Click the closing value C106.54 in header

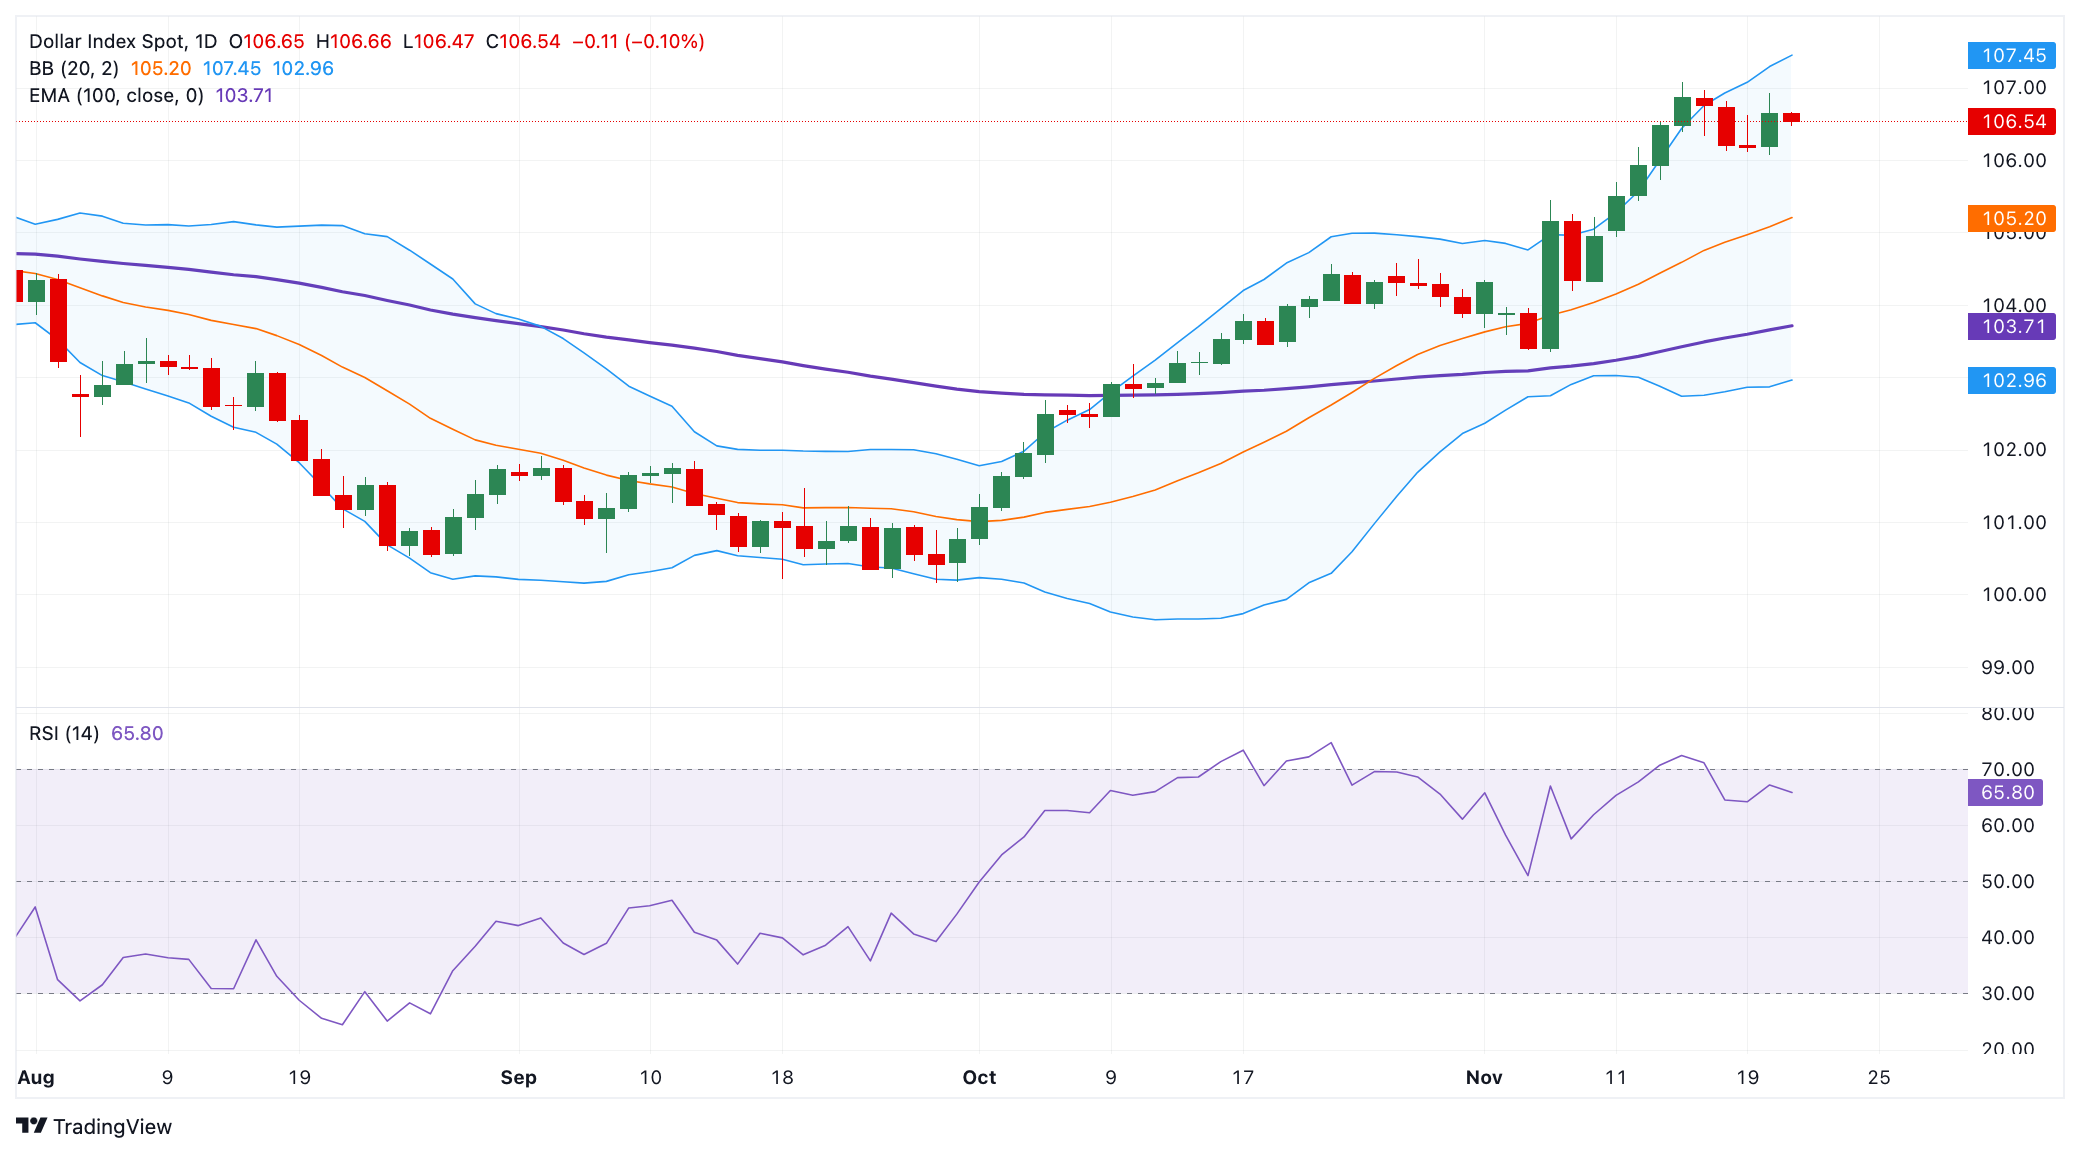point(523,41)
